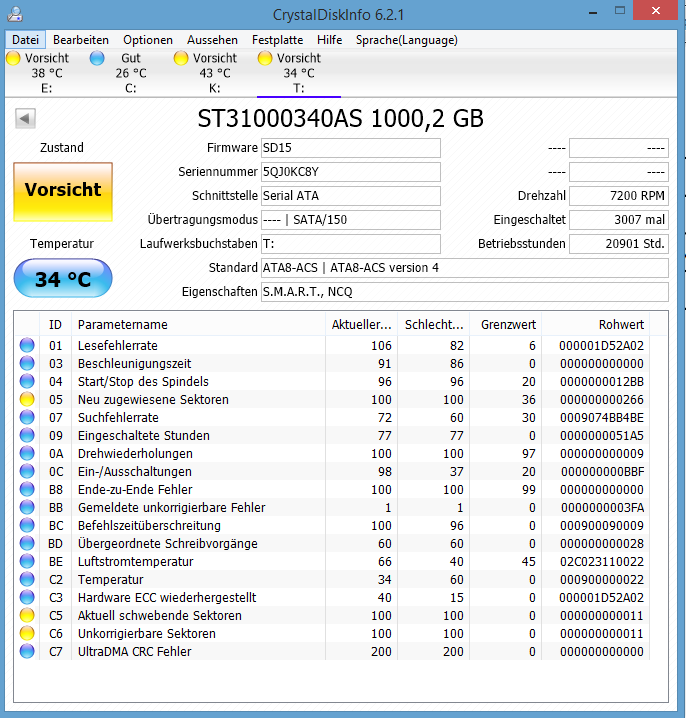Image resolution: width=686 pixels, height=718 pixels.
Task: Click the Betriebsstunden field 20901 Std.
Action: coord(619,244)
